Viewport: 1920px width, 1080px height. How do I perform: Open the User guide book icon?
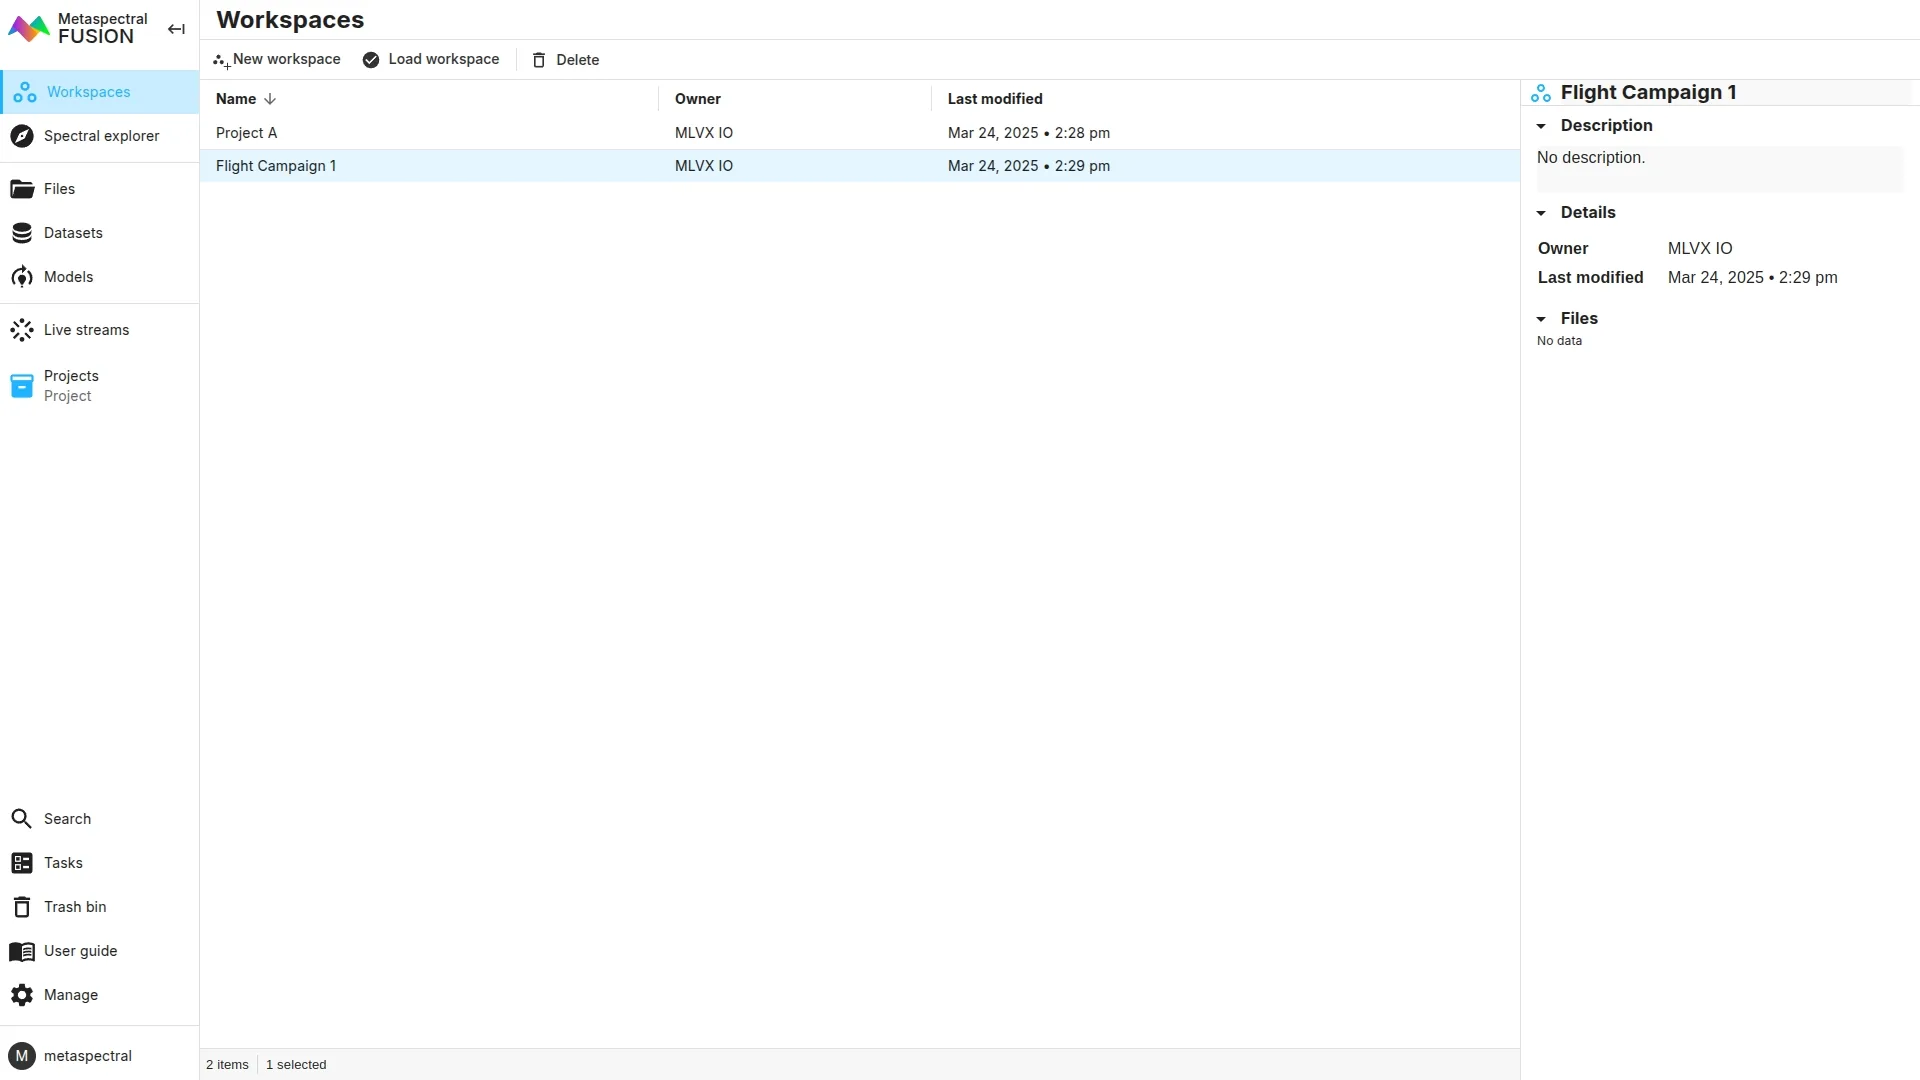tap(22, 951)
